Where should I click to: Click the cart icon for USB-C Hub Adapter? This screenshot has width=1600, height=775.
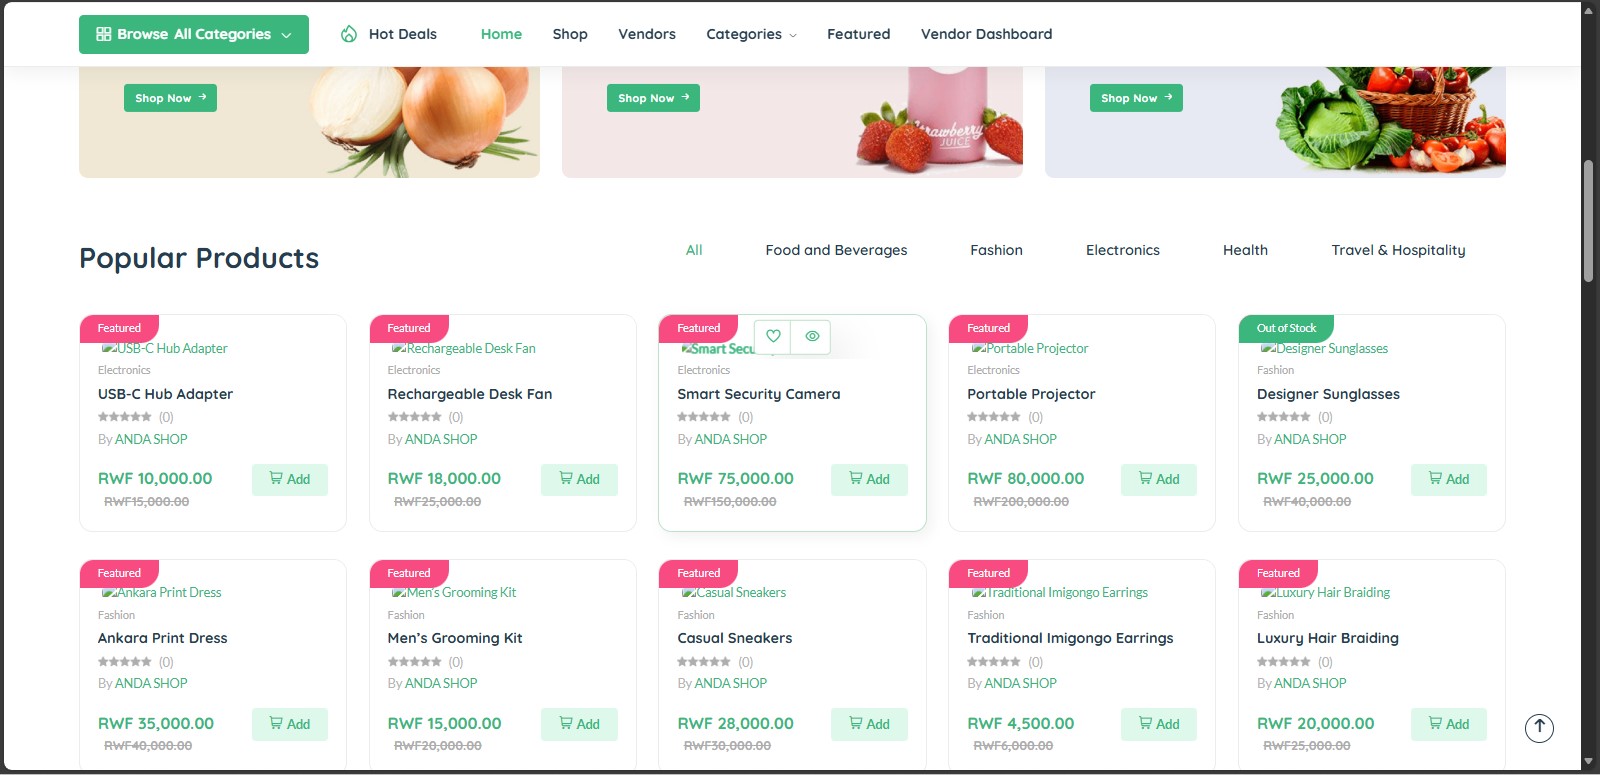click(276, 479)
